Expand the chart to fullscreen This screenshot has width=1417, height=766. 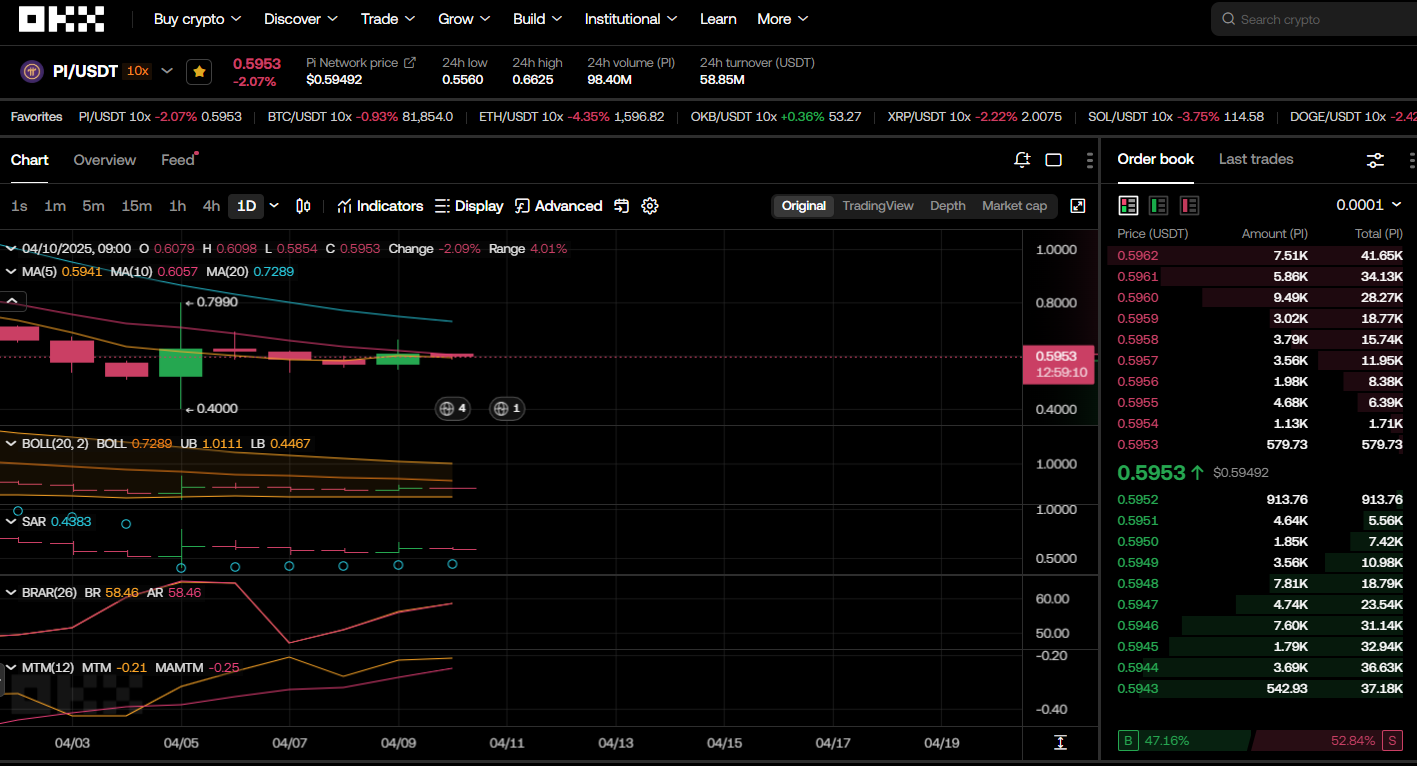1078,206
